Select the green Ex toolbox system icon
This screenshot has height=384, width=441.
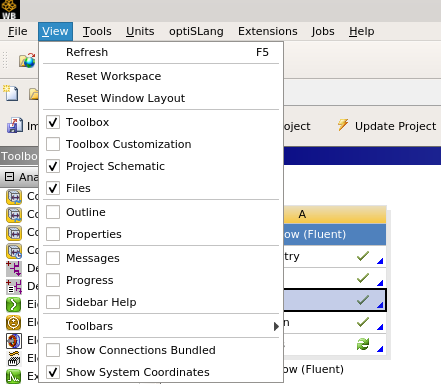(x=14, y=376)
